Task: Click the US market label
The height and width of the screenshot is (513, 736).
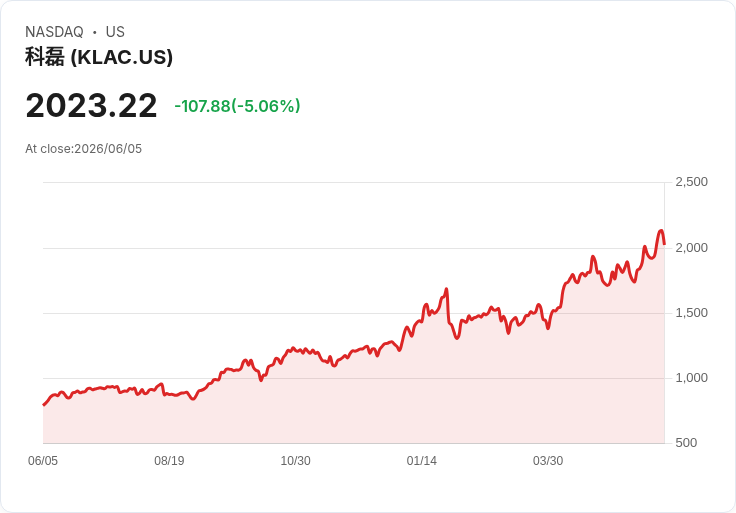Action: tap(115, 32)
